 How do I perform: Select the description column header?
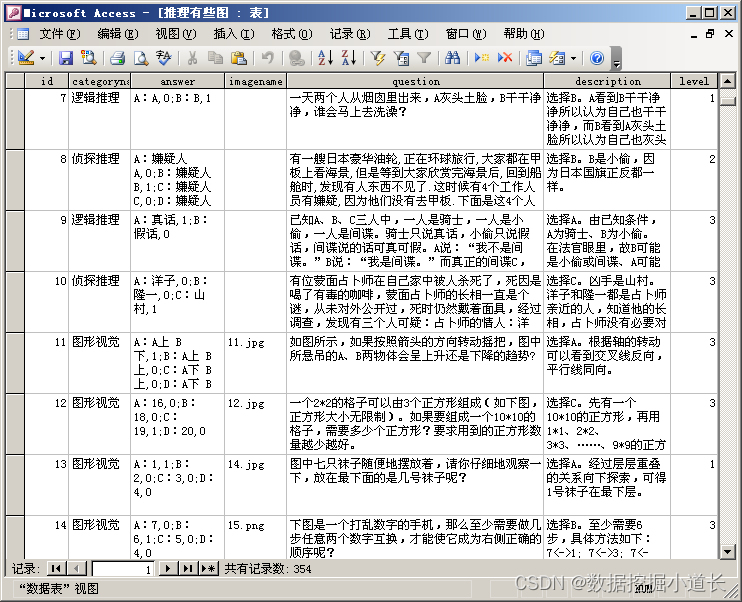pyautogui.click(x=607, y=81)
